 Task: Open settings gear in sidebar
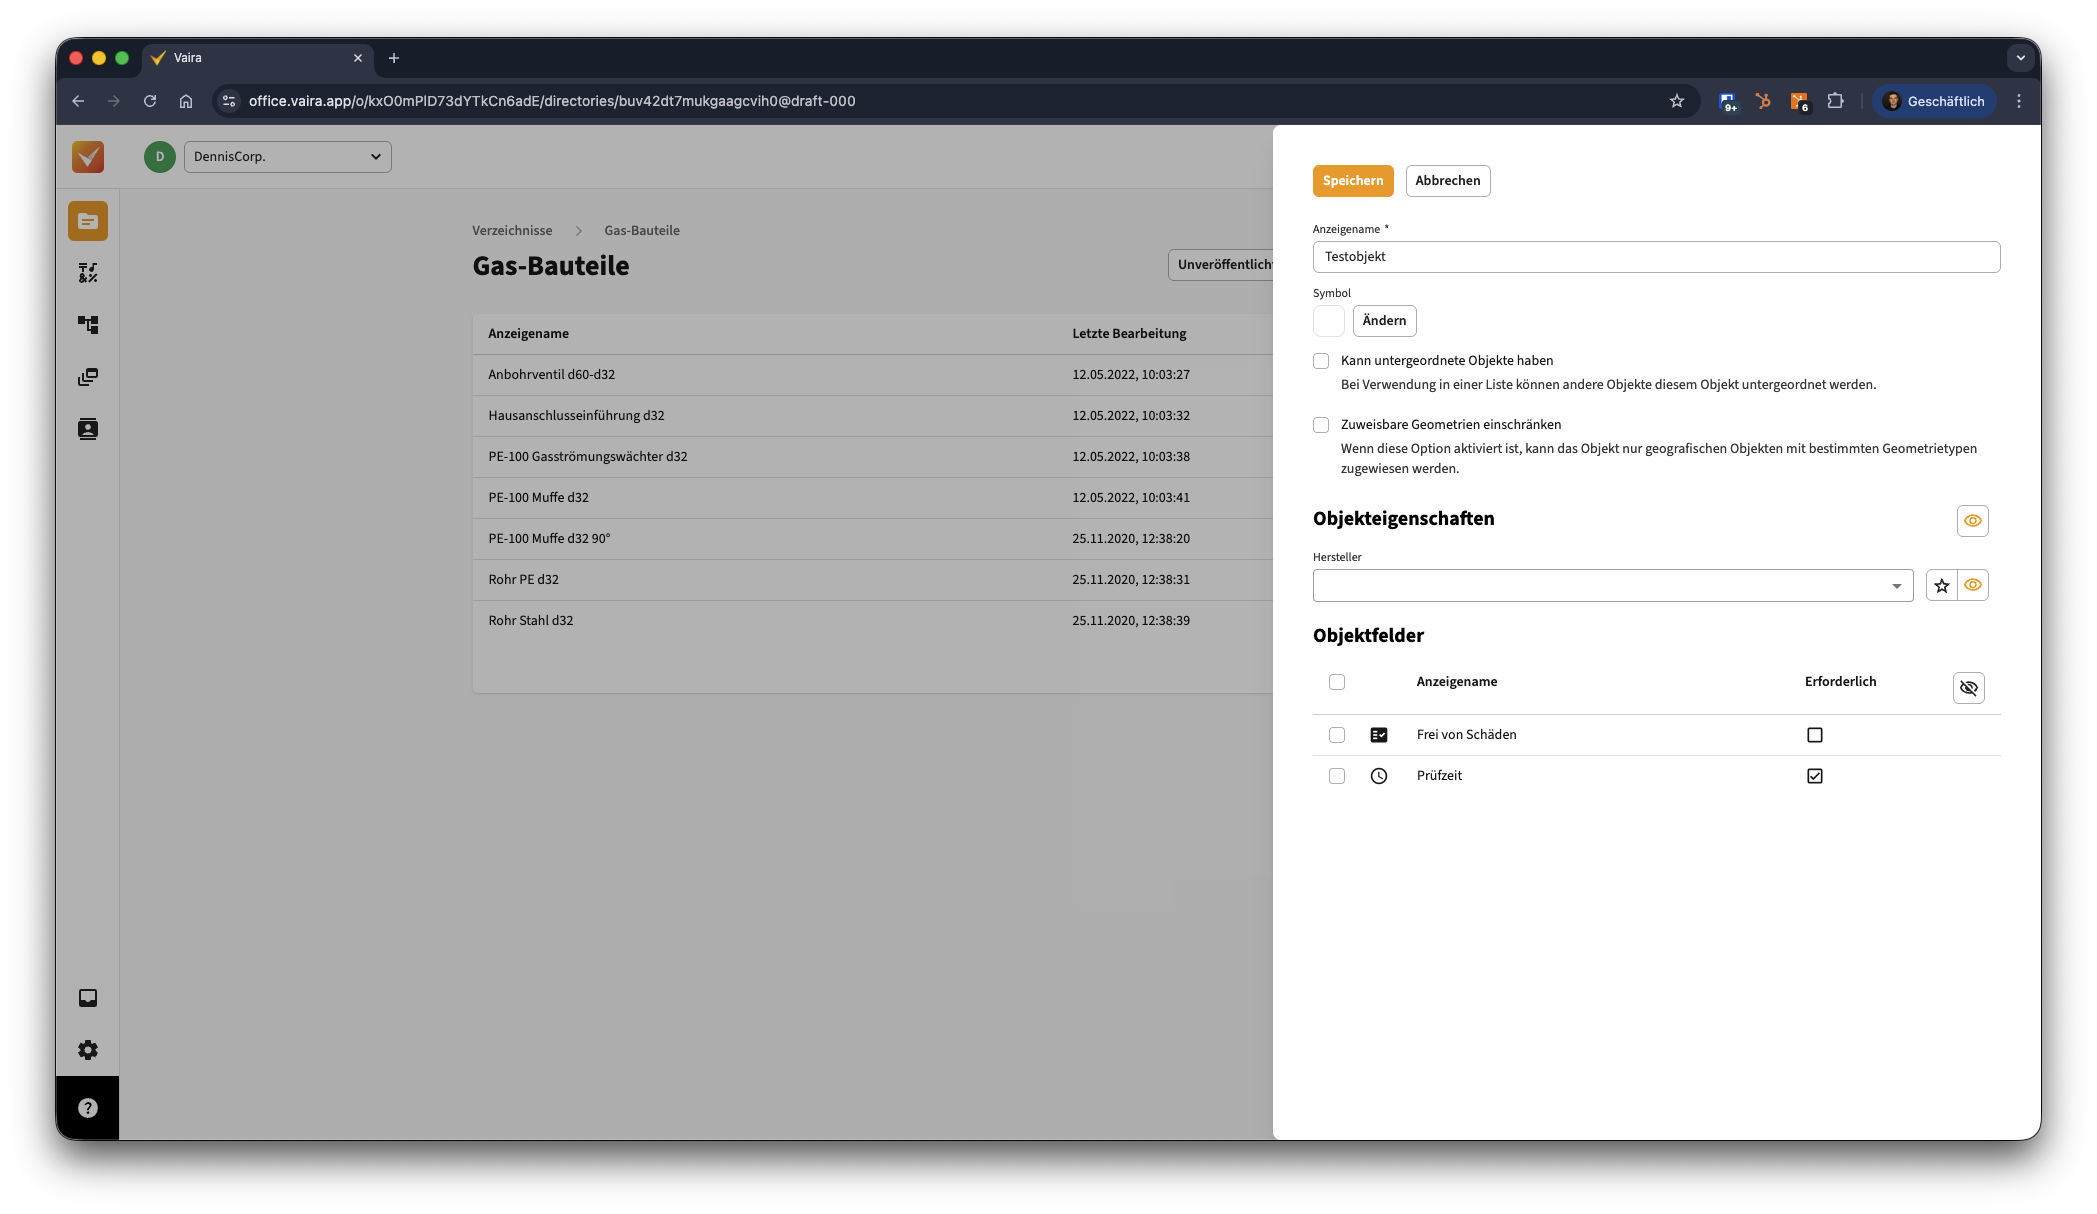point(88,1050)
